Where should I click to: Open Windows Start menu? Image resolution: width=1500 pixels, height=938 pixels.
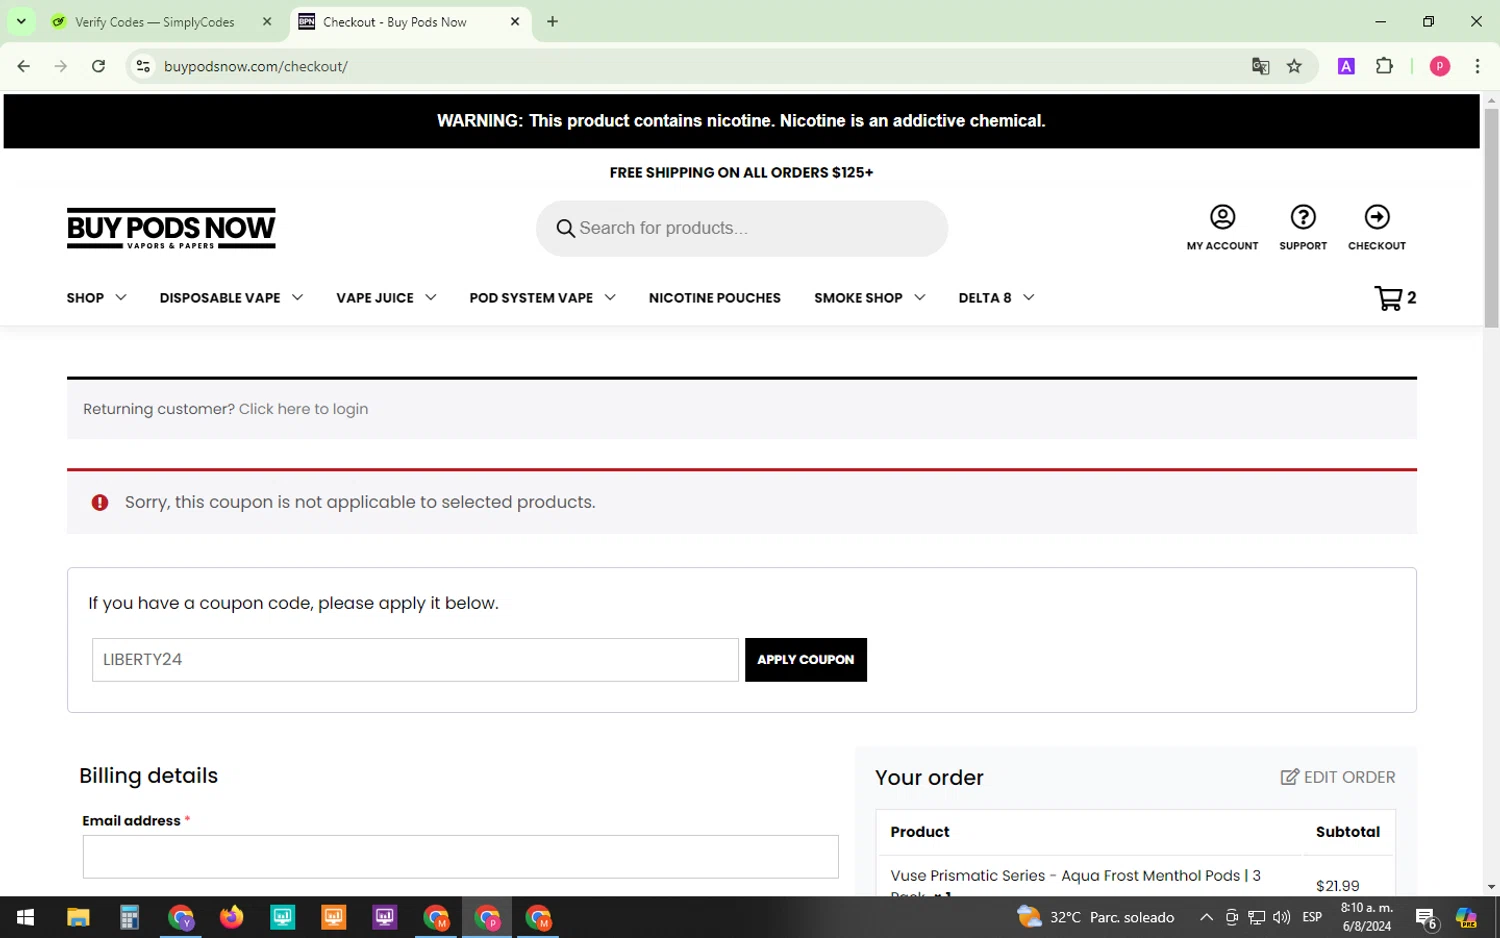pyautogui.click(x=26, y=917)
